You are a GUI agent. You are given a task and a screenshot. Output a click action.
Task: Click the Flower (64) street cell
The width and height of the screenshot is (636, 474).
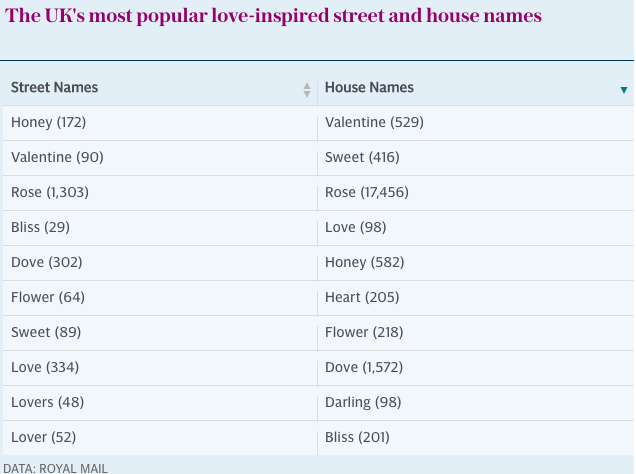click(x=160, y=298)
